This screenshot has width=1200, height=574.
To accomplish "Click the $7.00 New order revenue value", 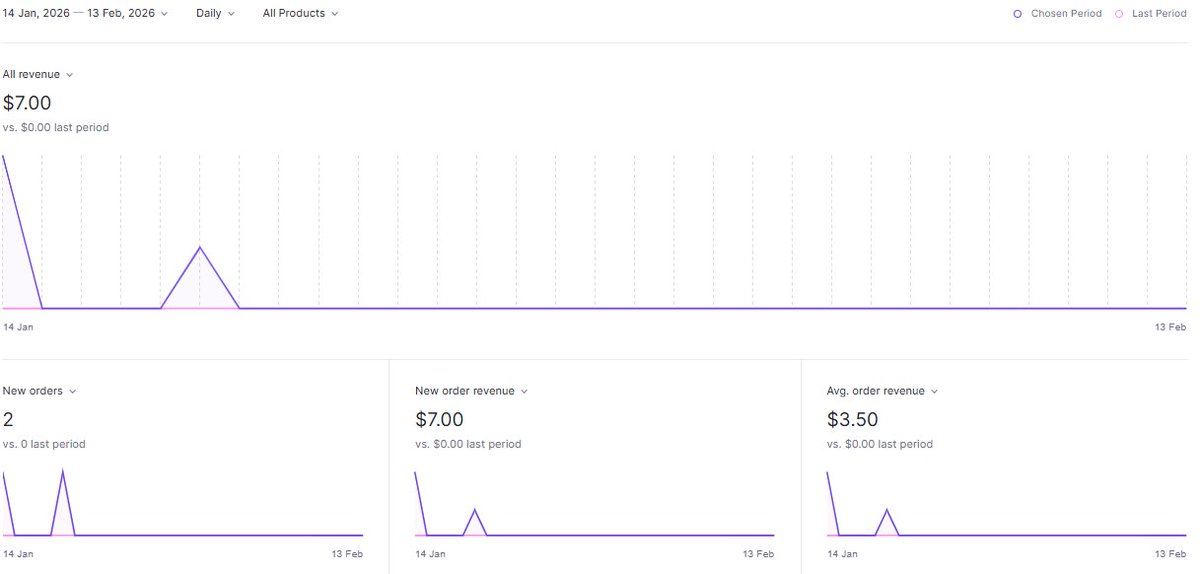I will pos(439,419).
